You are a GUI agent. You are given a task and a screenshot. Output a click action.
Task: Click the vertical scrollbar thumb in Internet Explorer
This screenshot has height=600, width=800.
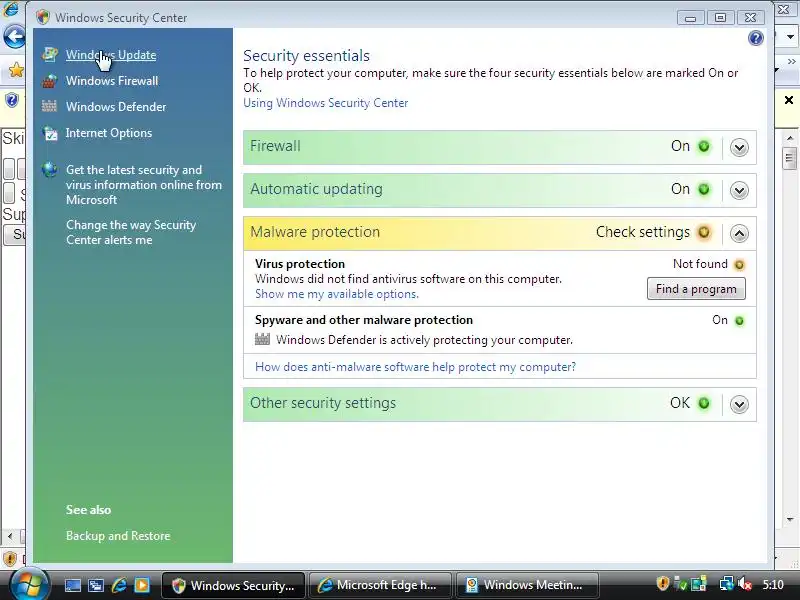point(789,158)
